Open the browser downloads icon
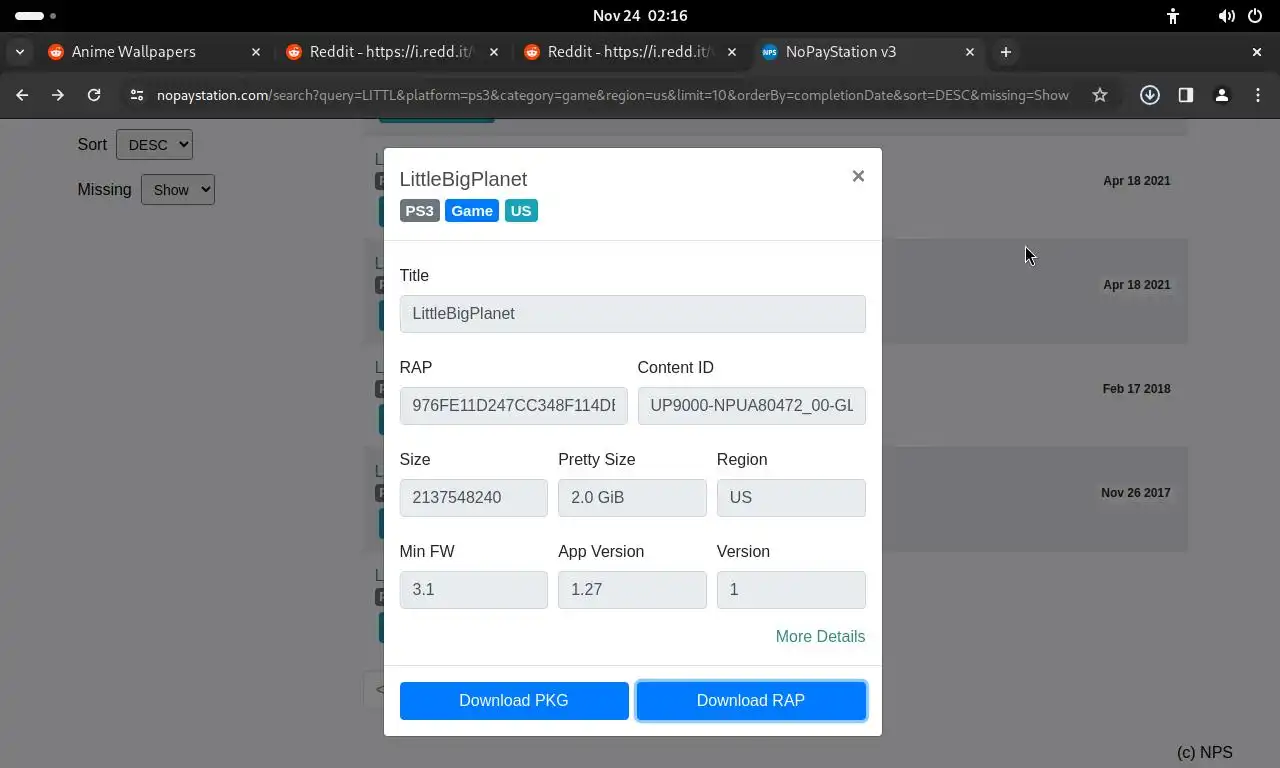This screenshot has height=768, width=1280. pos(1150,95)
